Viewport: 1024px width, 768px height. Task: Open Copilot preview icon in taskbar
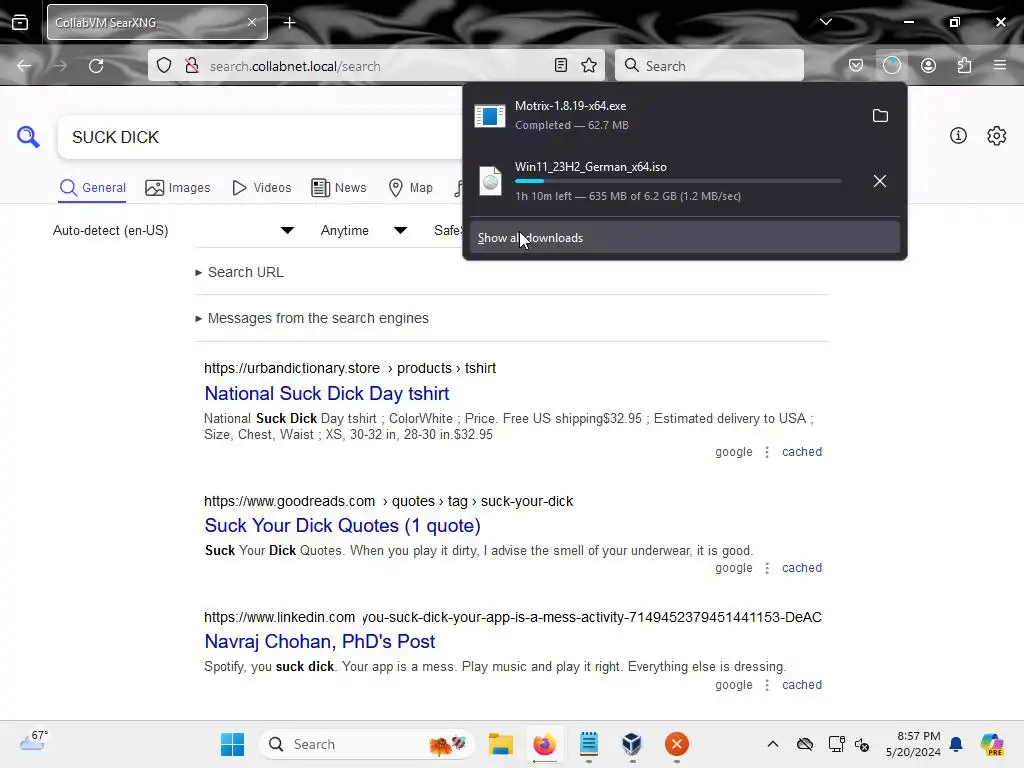[992, 744]
